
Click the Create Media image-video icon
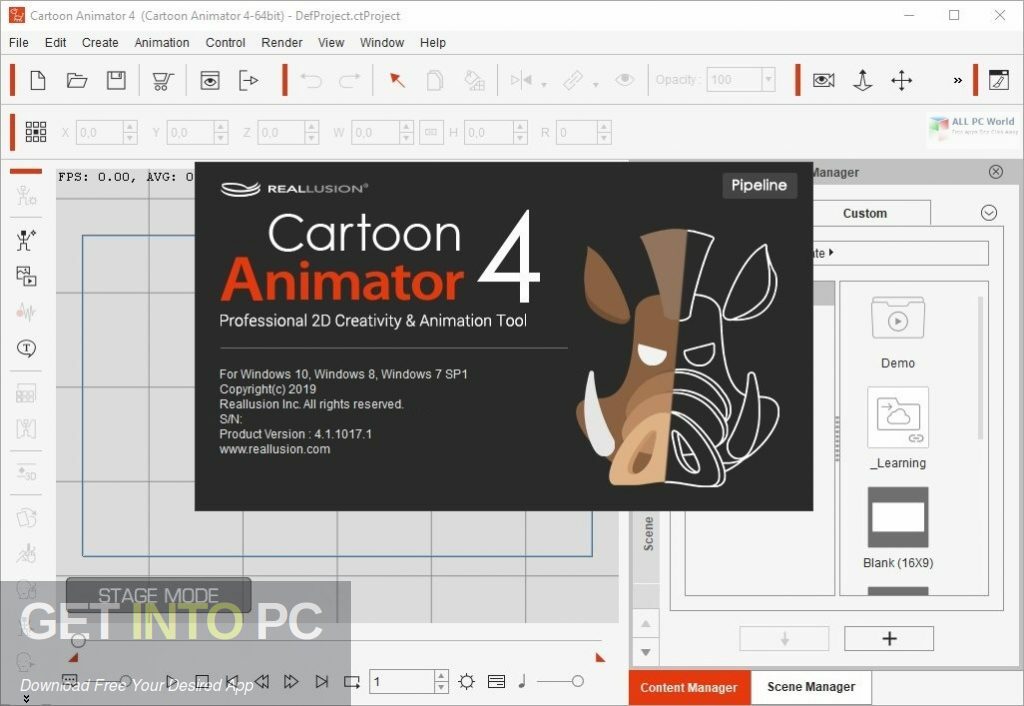(x=26, y=276)
